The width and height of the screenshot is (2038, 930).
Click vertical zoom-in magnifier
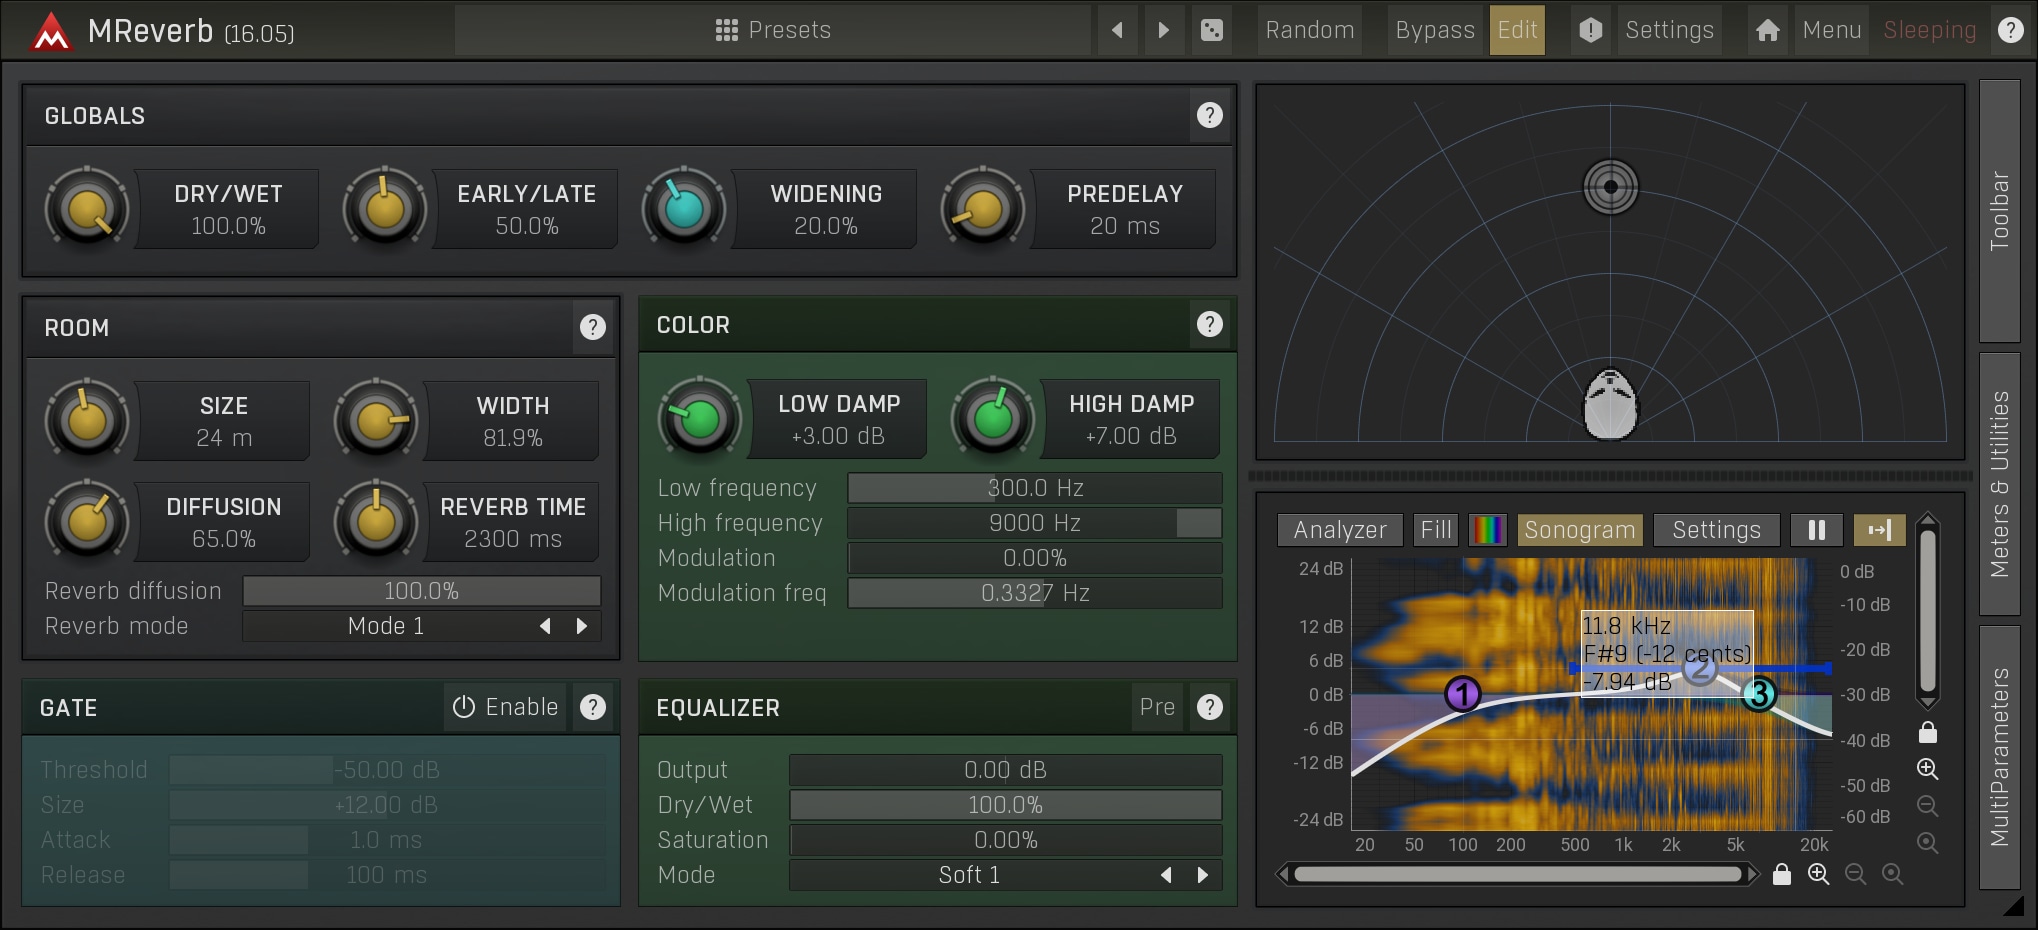[1928, 769]
